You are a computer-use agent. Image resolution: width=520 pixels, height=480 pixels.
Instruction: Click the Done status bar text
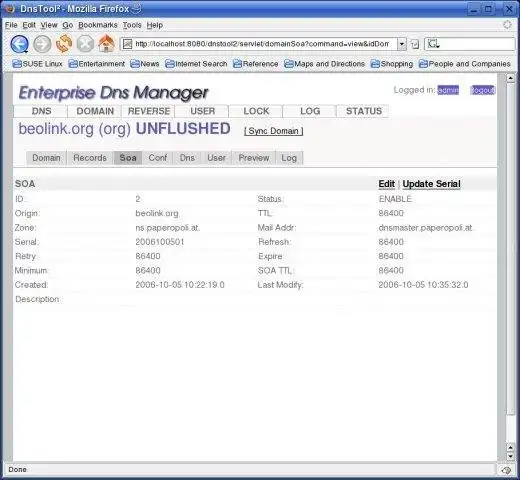(x=17, y=470)
